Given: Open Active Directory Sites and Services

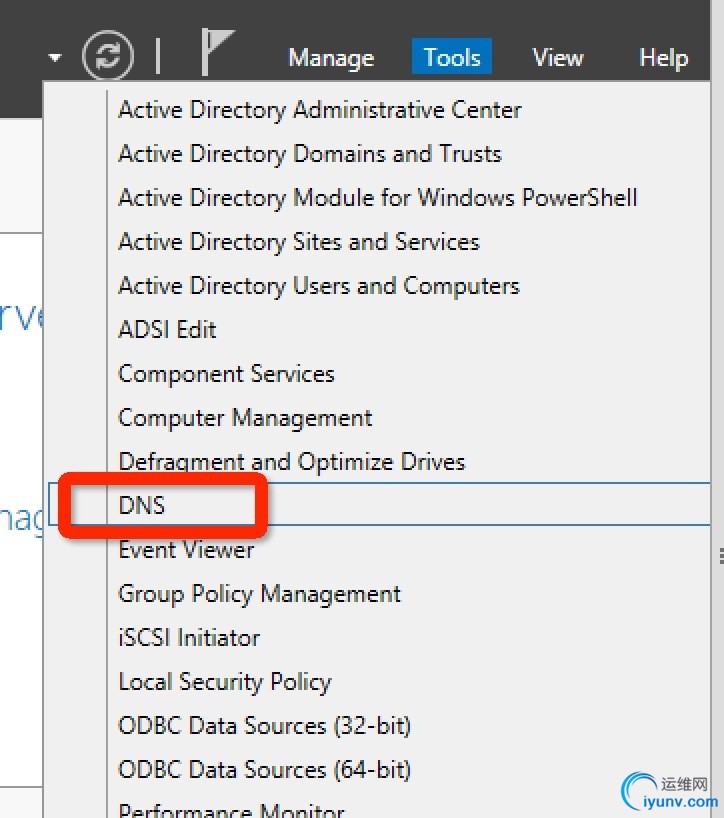Looking at the screenshot, I should click(299, 242).
